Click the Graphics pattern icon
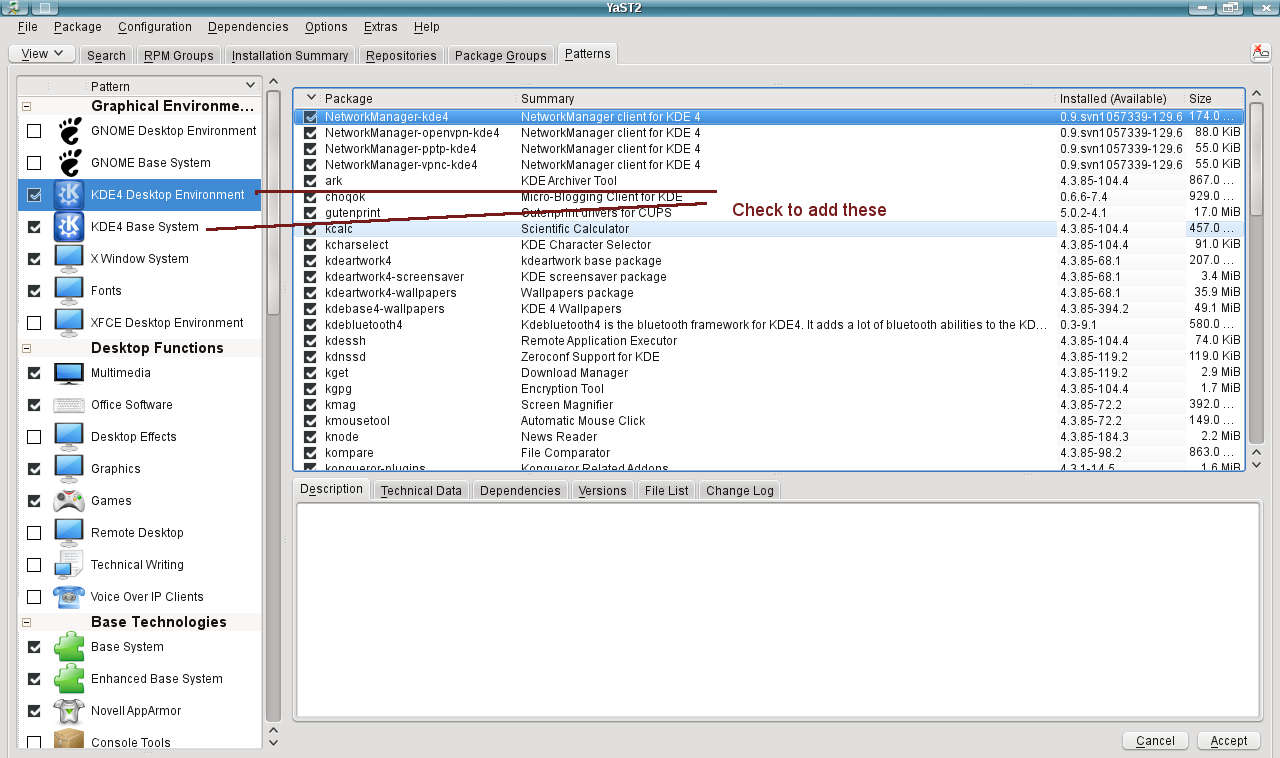The height and width of the screenshot is (758, 1280). [x=69, y=469]
